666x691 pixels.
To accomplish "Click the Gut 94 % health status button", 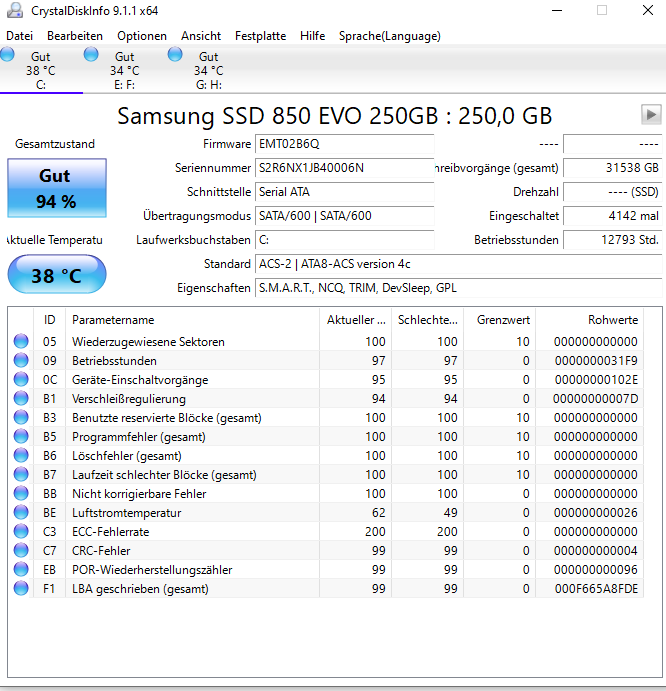I will 57,188.
